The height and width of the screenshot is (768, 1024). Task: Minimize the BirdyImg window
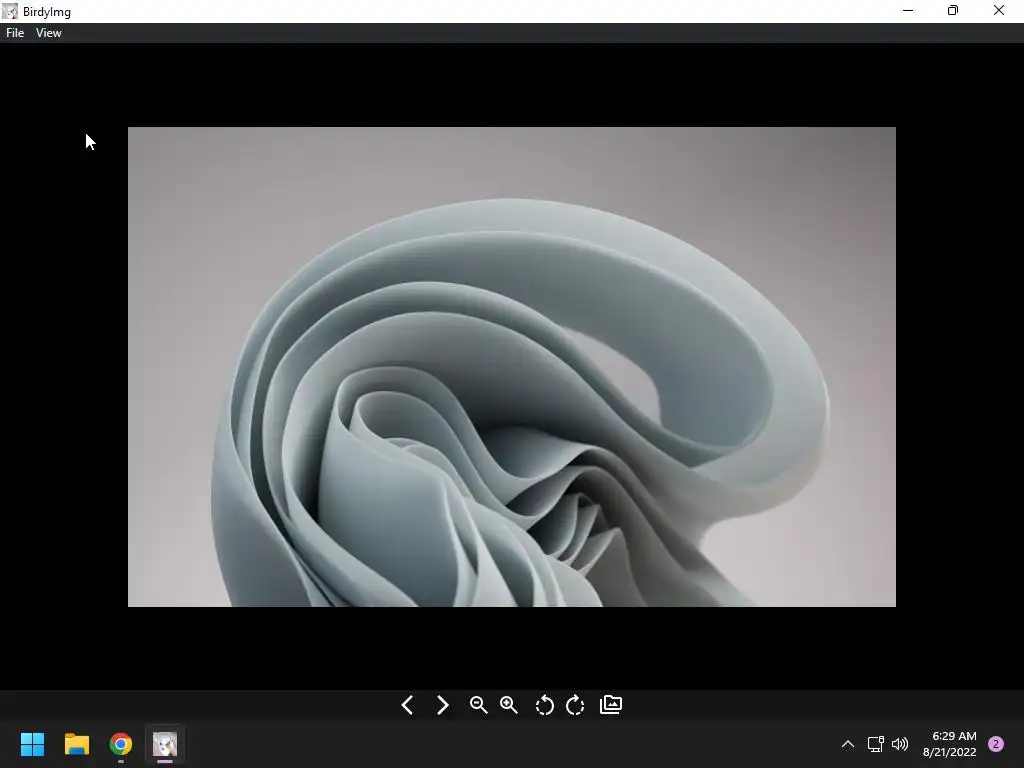[x=908, y=10]
